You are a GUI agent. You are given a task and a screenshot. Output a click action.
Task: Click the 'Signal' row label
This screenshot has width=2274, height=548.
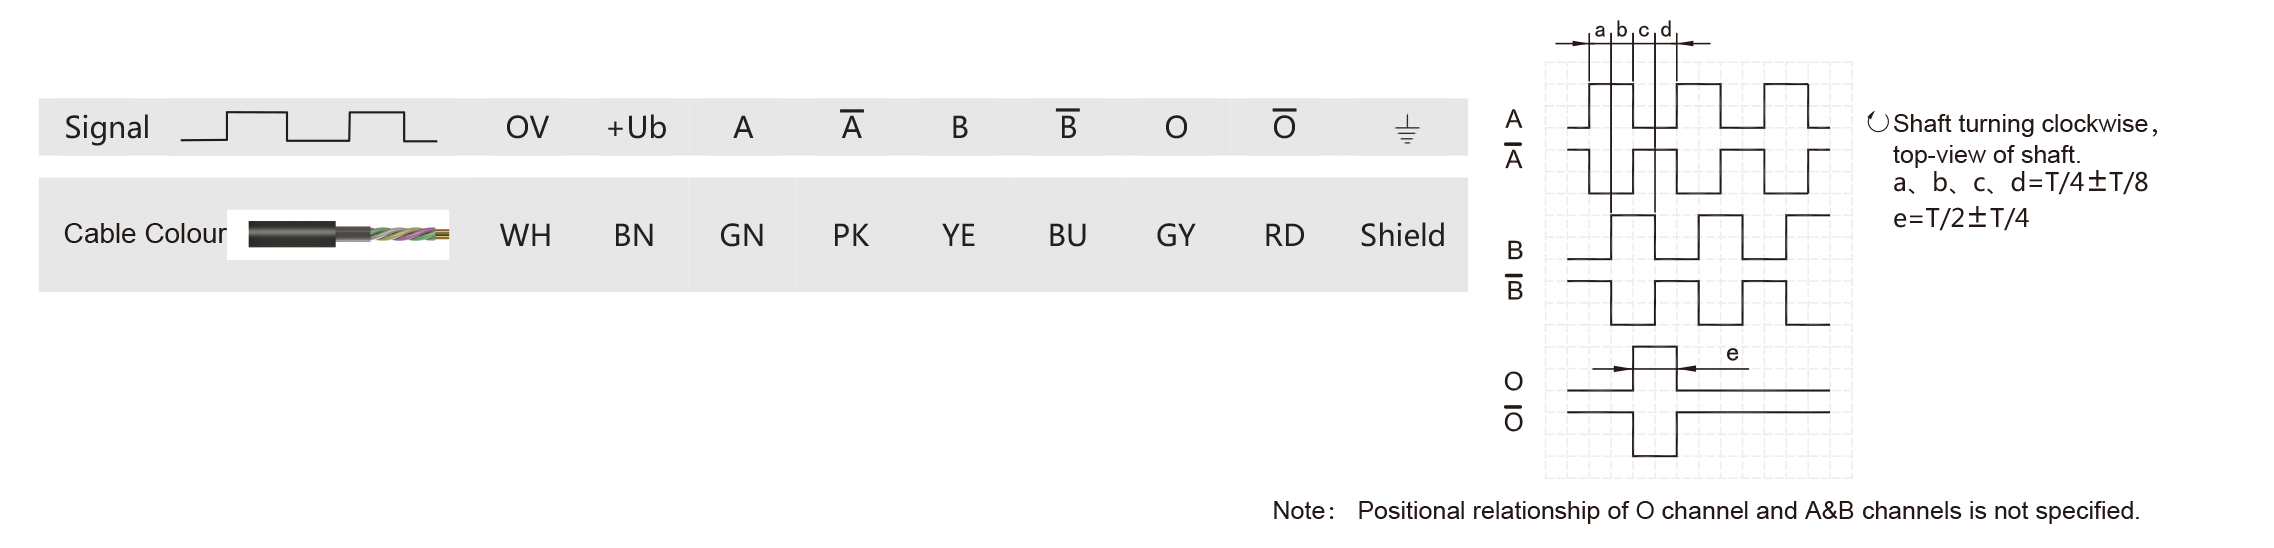[x=107, y=127]
